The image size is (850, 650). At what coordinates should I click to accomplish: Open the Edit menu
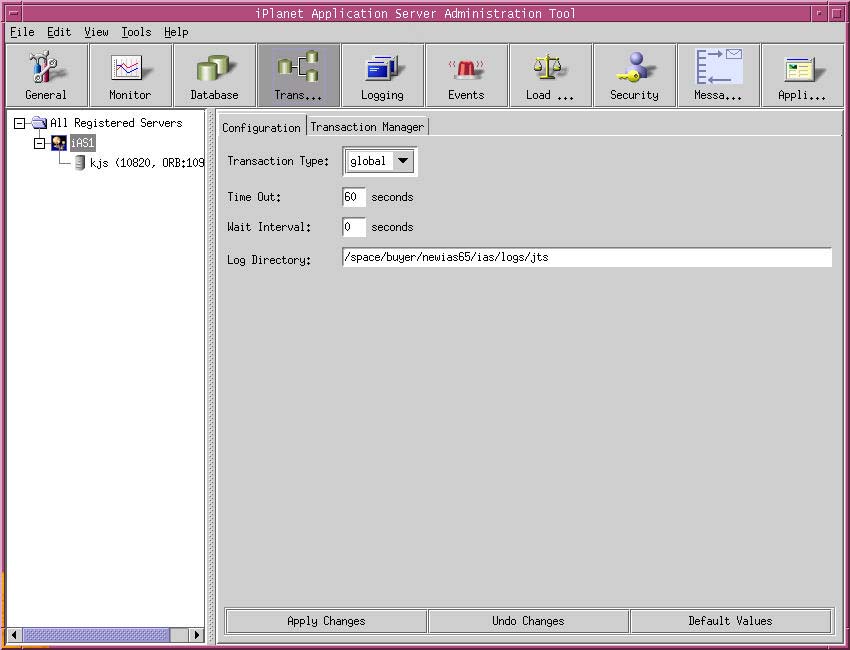click(59, 32)
